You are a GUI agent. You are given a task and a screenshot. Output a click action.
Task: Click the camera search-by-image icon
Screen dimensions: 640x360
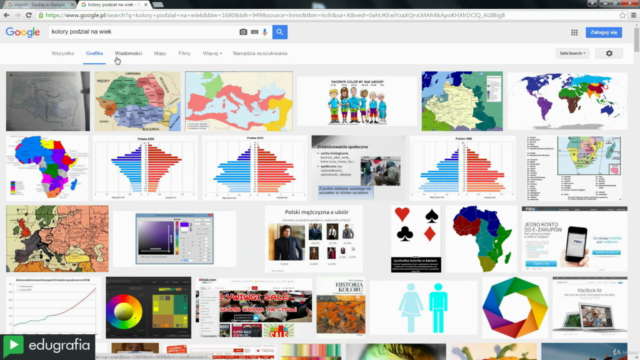[x=243, y=32]
